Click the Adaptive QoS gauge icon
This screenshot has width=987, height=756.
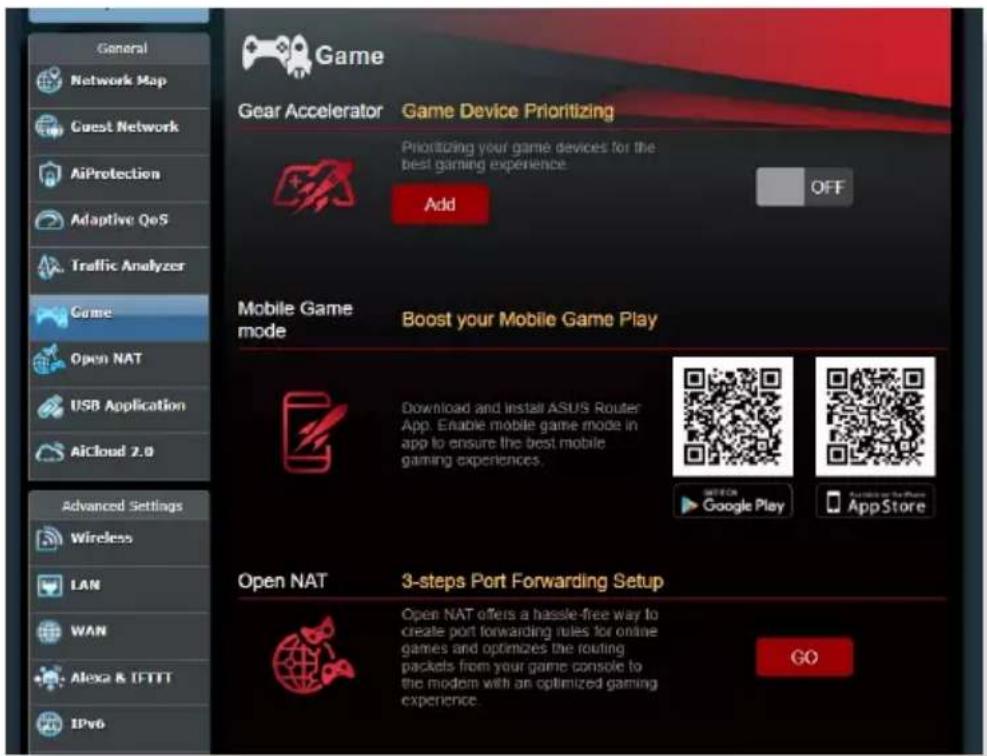pyautogui.click(x=49, y=220)
